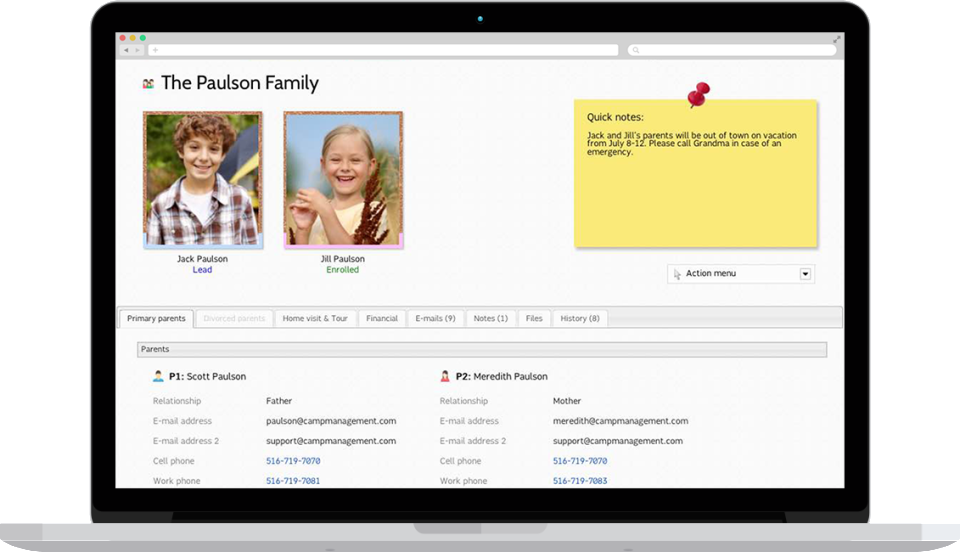Click Meredith's support@campmanagement.com address

(617, 441)
